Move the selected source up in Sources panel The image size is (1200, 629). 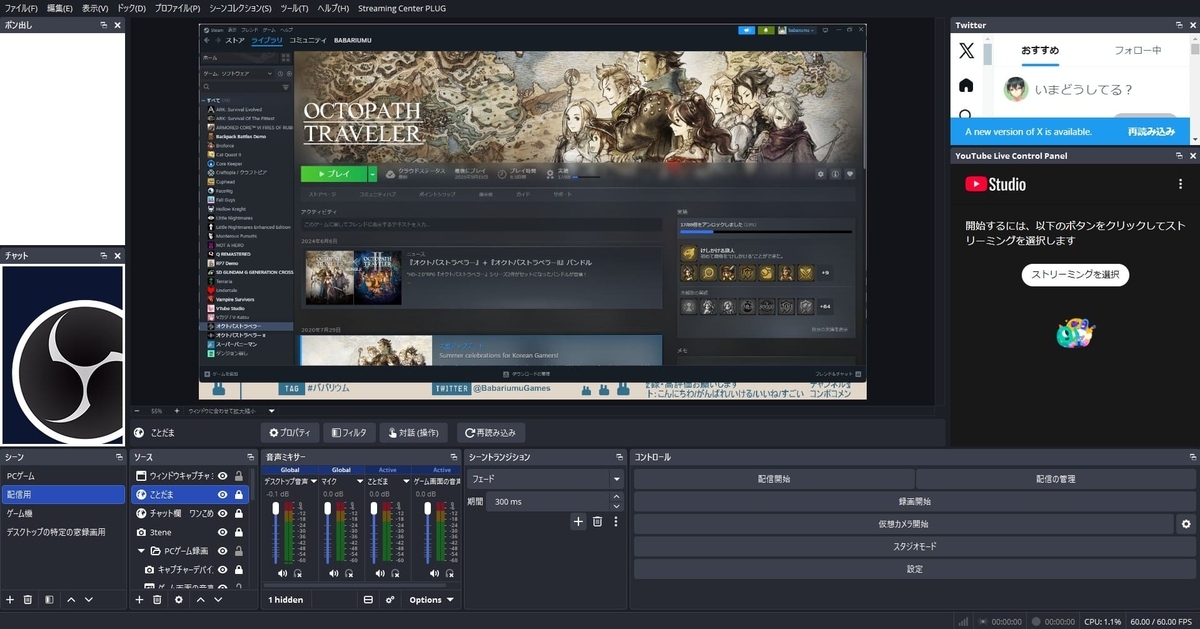click(x=200, y=599)
